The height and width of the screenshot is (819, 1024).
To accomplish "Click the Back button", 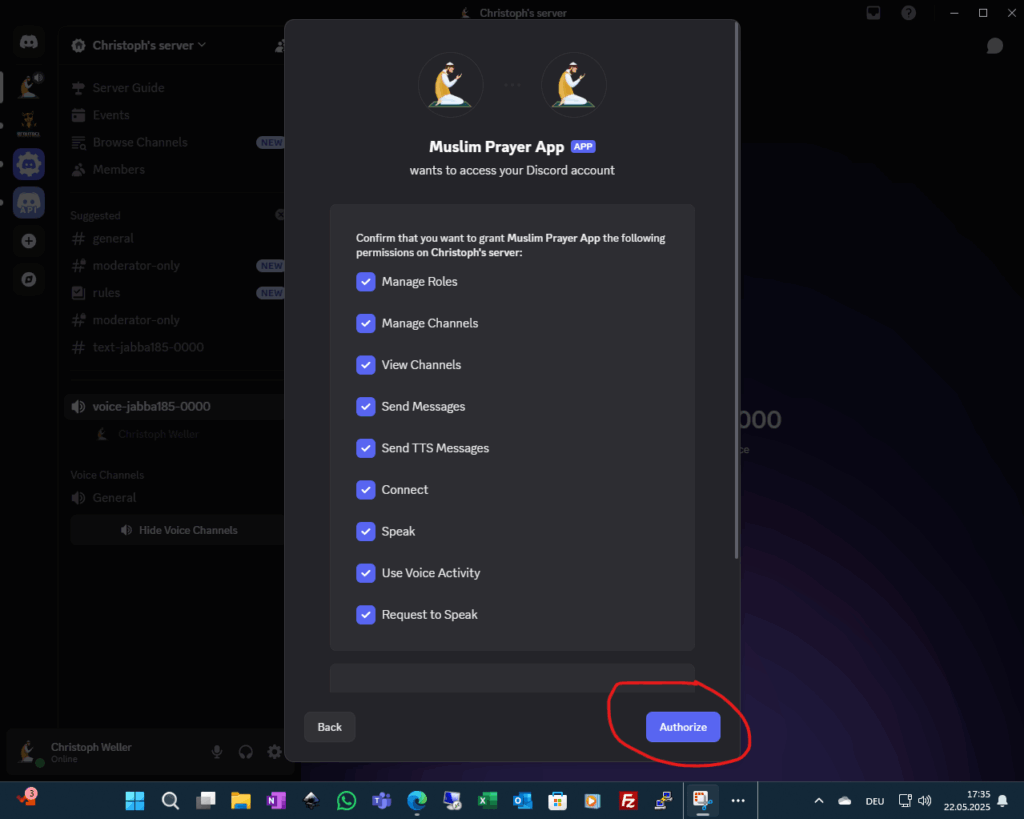I will 329,727.
